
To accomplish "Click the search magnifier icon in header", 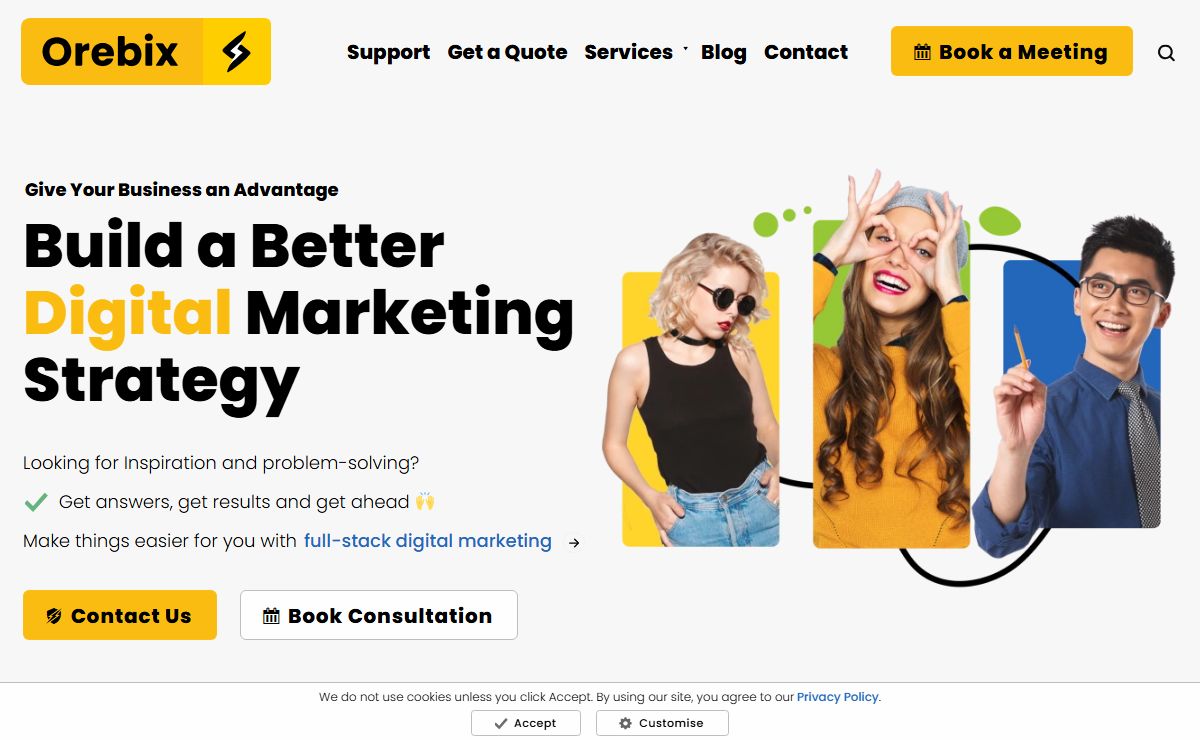I will [x=1166, y=53].
